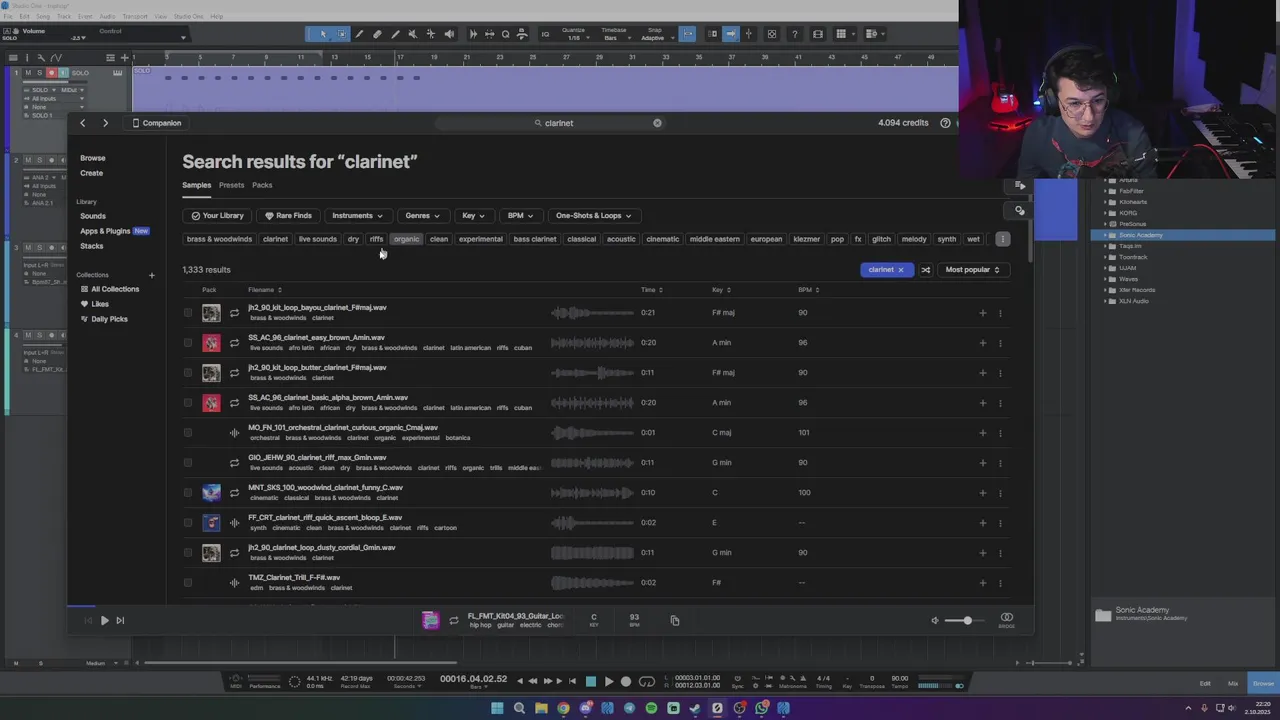Add a new collection with the plus icon
Screen dimensions: 1280x720
[152, 275]
